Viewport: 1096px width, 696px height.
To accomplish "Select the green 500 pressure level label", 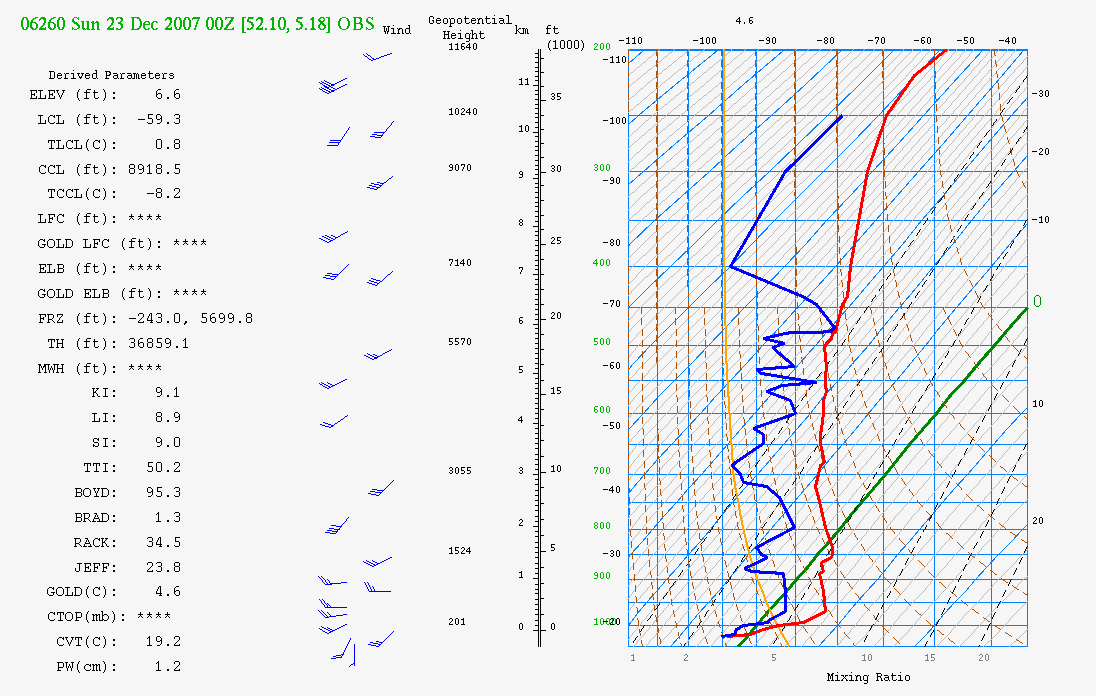I will tap(602, 342).
